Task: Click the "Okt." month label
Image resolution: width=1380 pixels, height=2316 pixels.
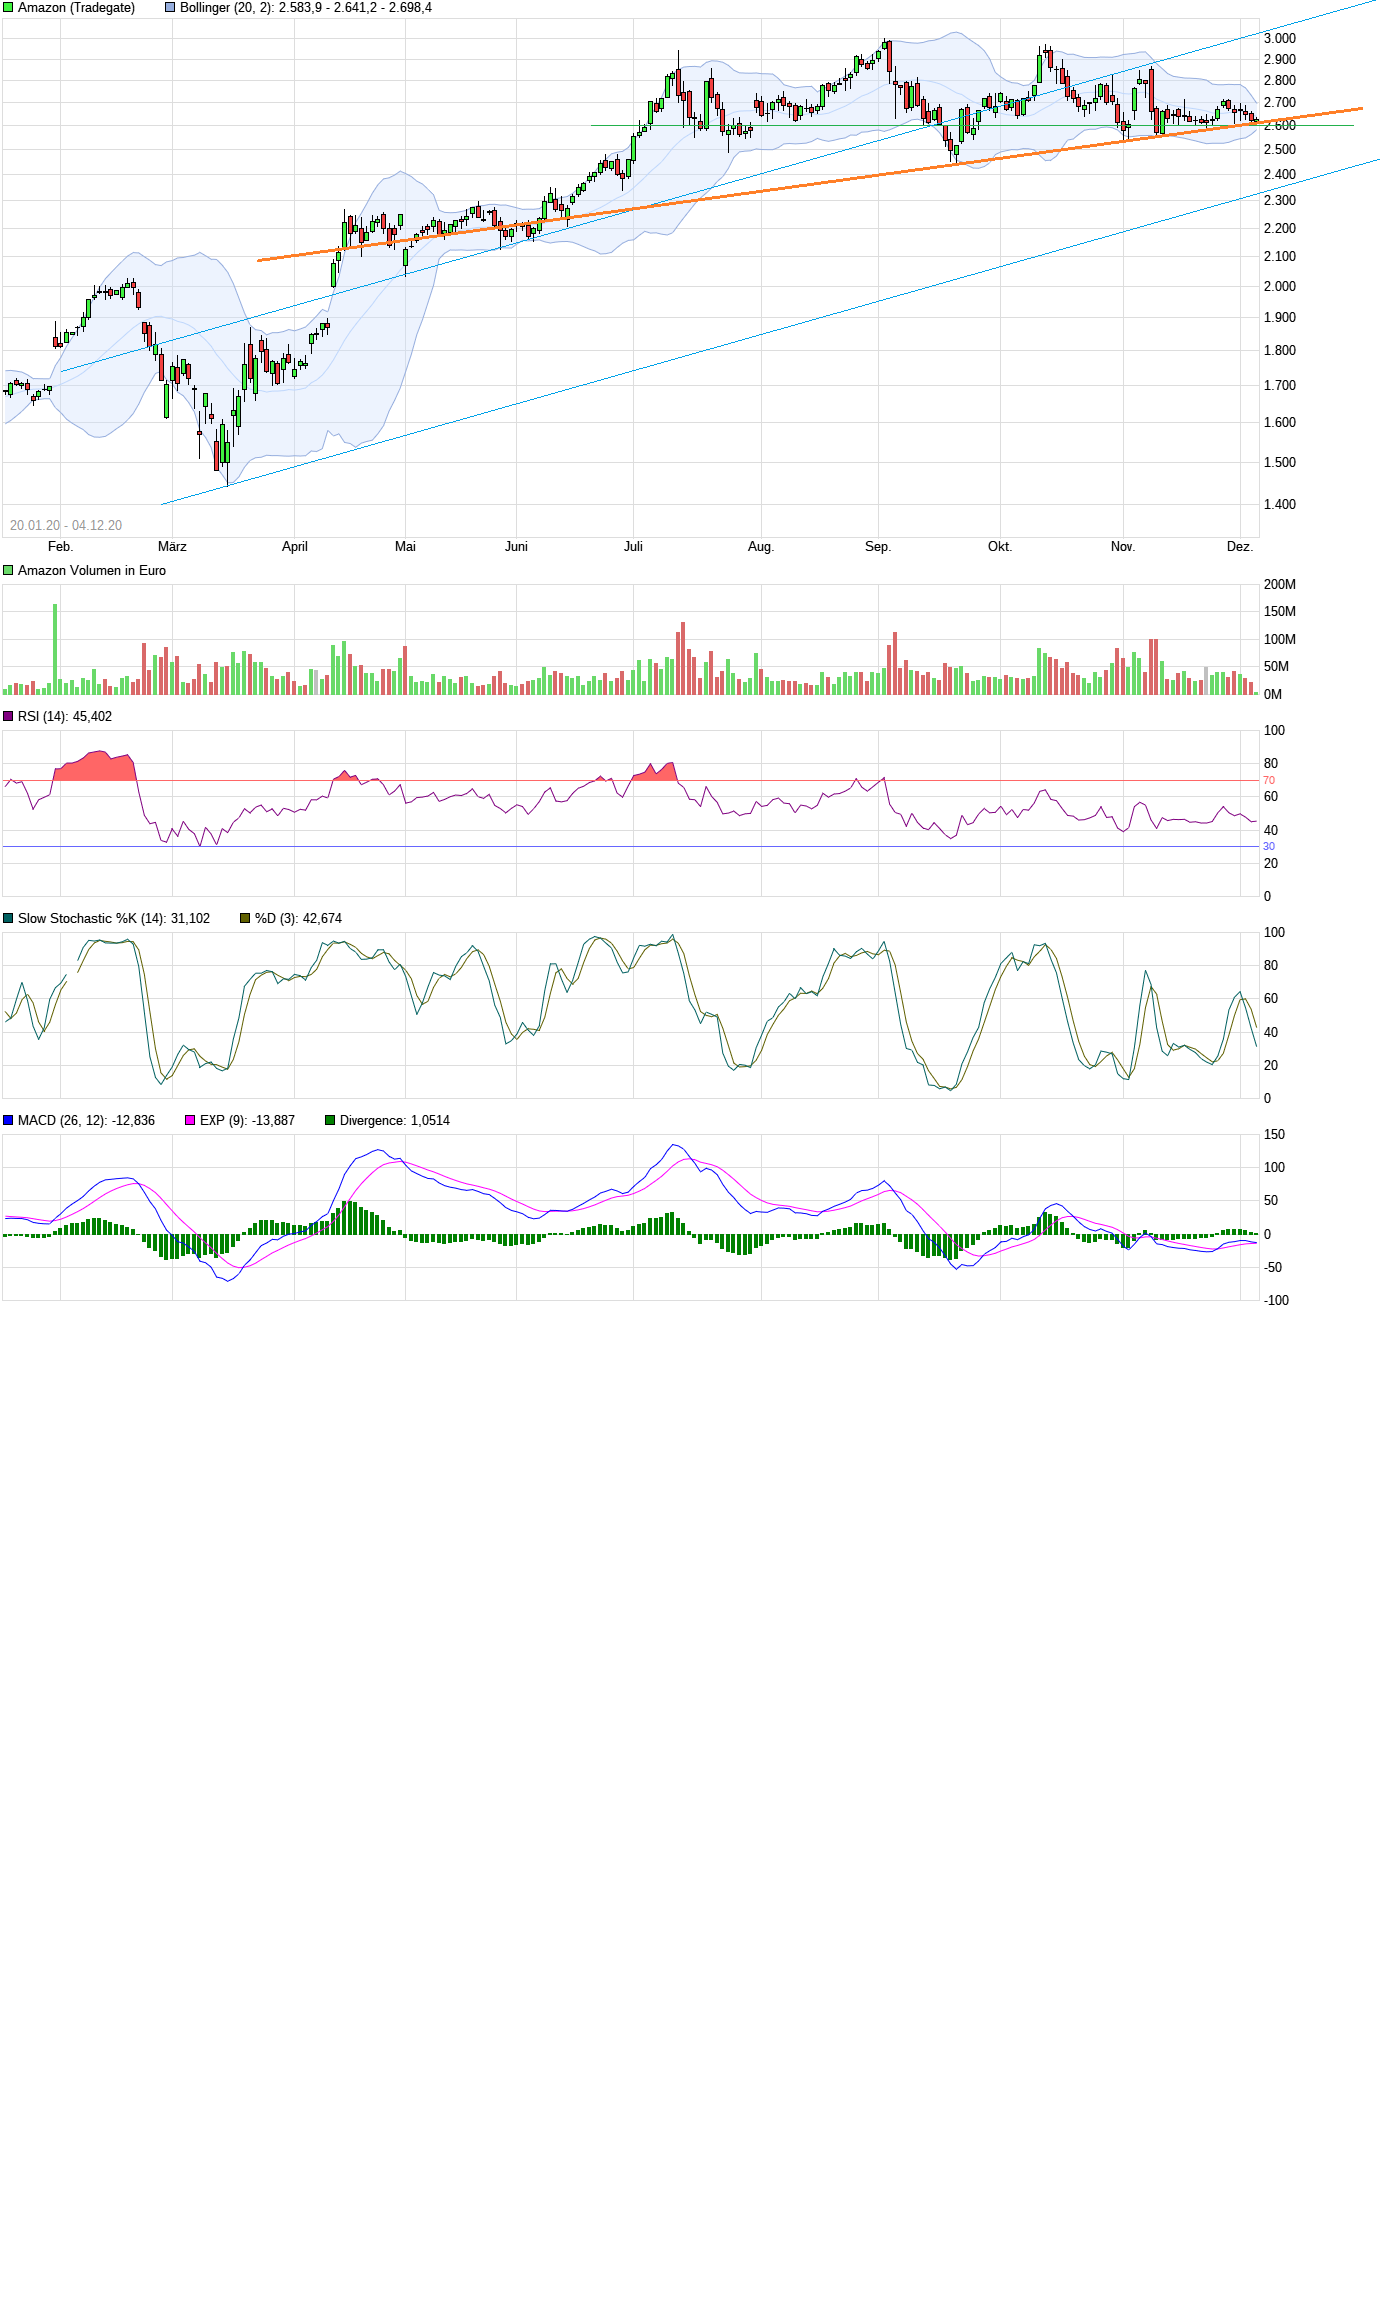Action: click(1000, 547)
